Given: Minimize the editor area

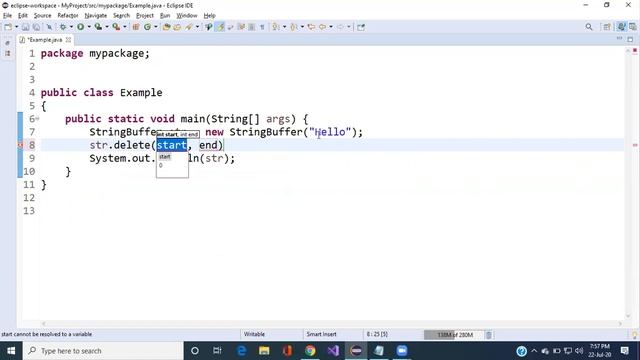Looking at the screenshot, I should (619, 38).
